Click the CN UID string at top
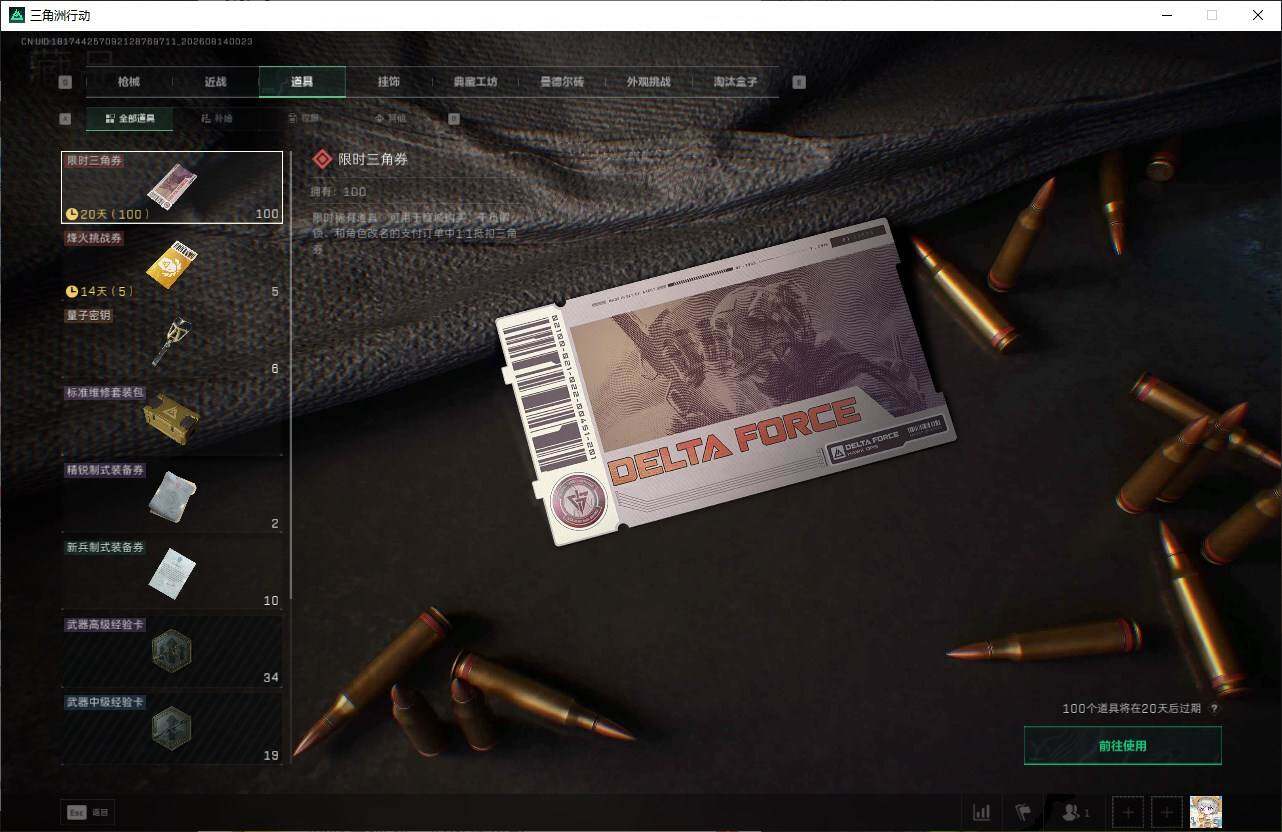This screenshot has width=1282, height=832. [x=137, y=42]
